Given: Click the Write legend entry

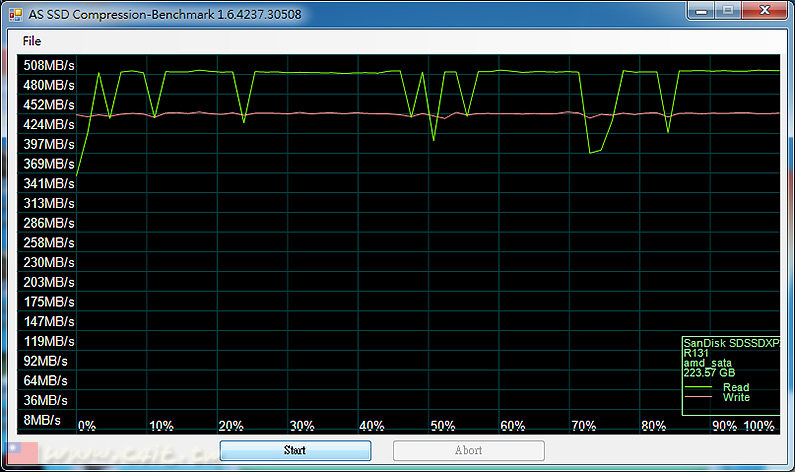Looking at the screenshot, I should 736,397.
